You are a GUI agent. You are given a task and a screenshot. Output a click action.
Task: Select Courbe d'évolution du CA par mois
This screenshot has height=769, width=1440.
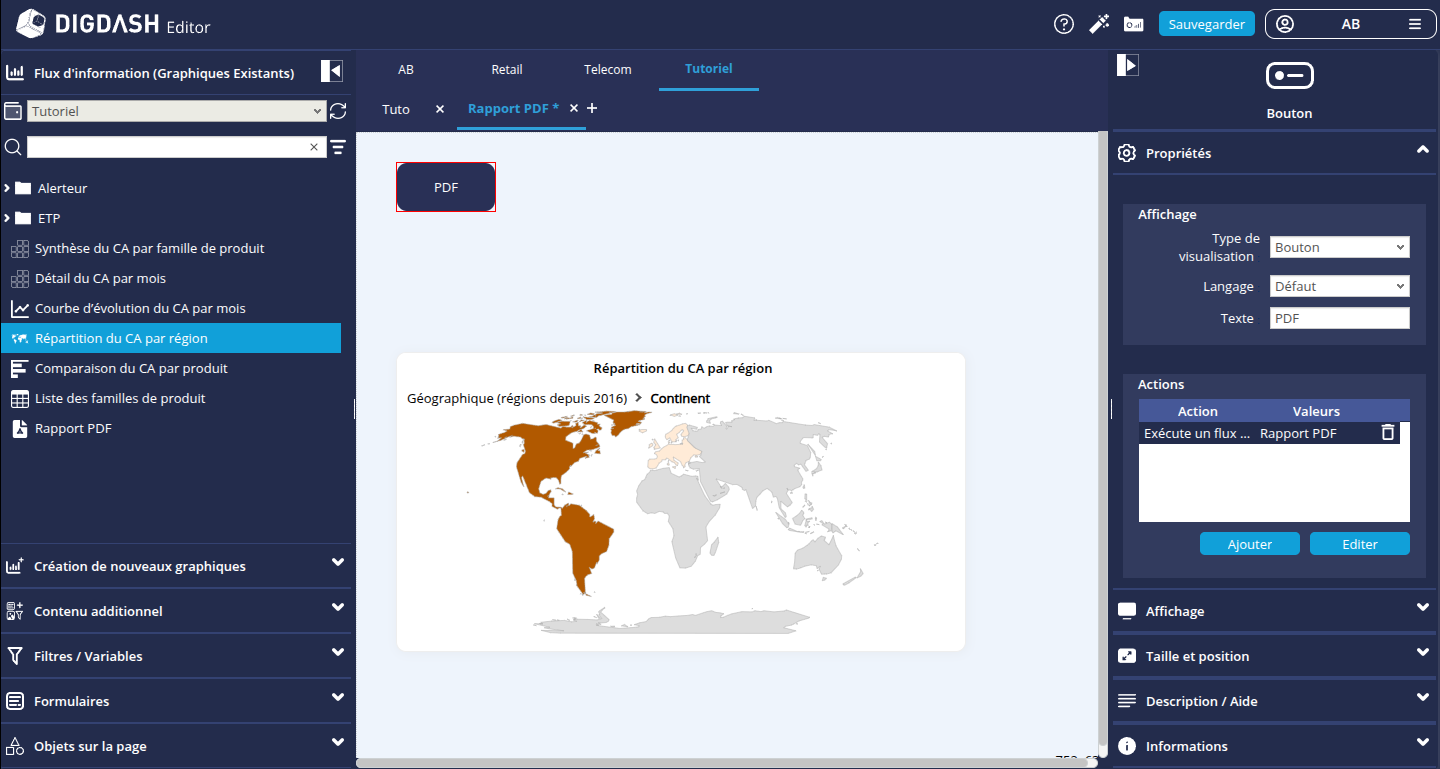coord(140,308)
